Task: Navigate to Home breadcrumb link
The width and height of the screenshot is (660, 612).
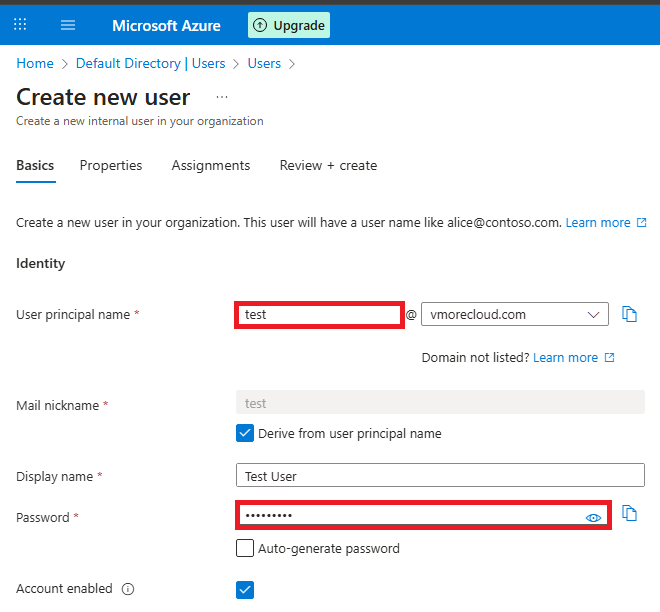Action: click(x=35, y=63)
